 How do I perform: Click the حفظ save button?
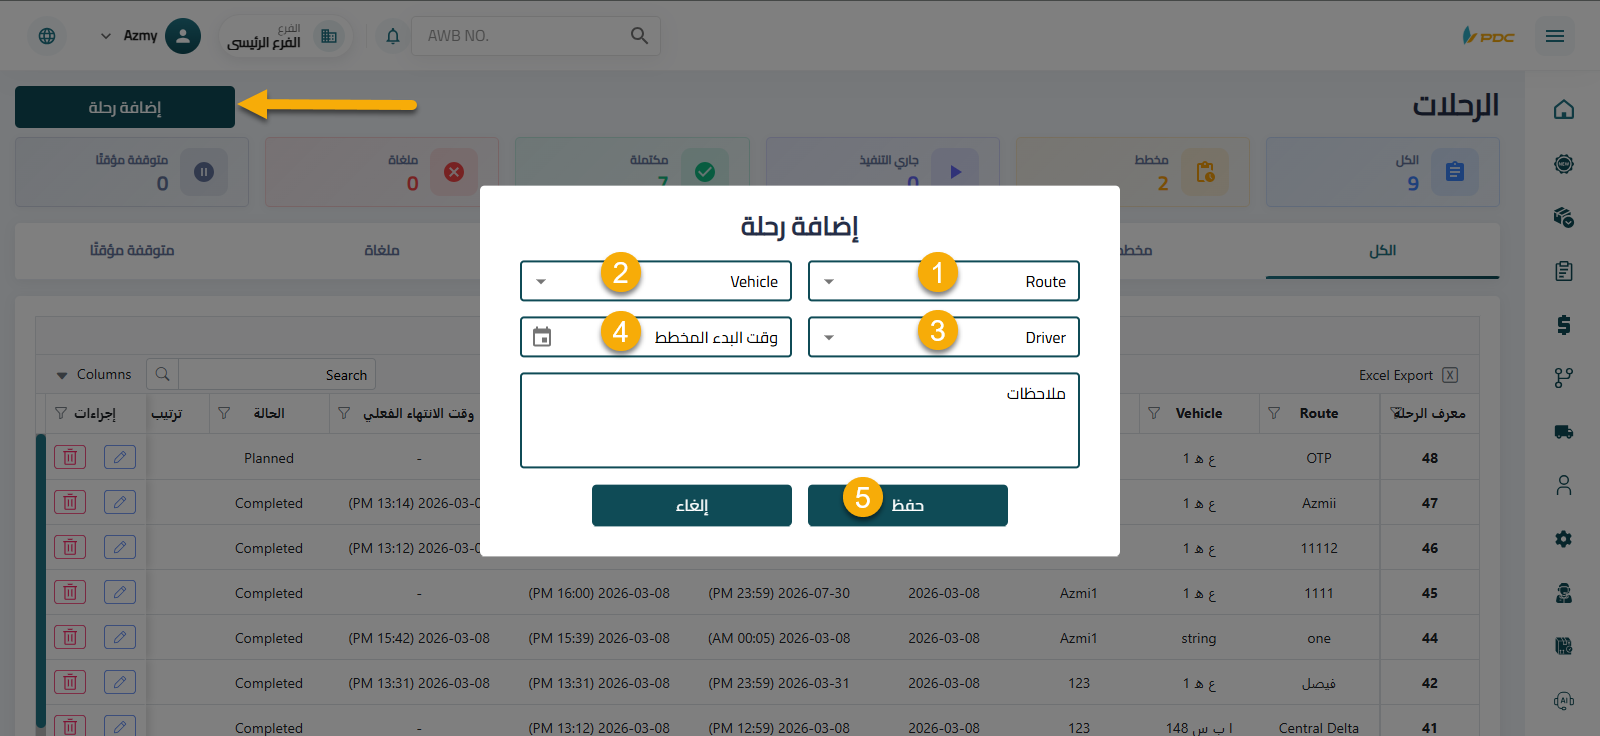click(908, 505)
